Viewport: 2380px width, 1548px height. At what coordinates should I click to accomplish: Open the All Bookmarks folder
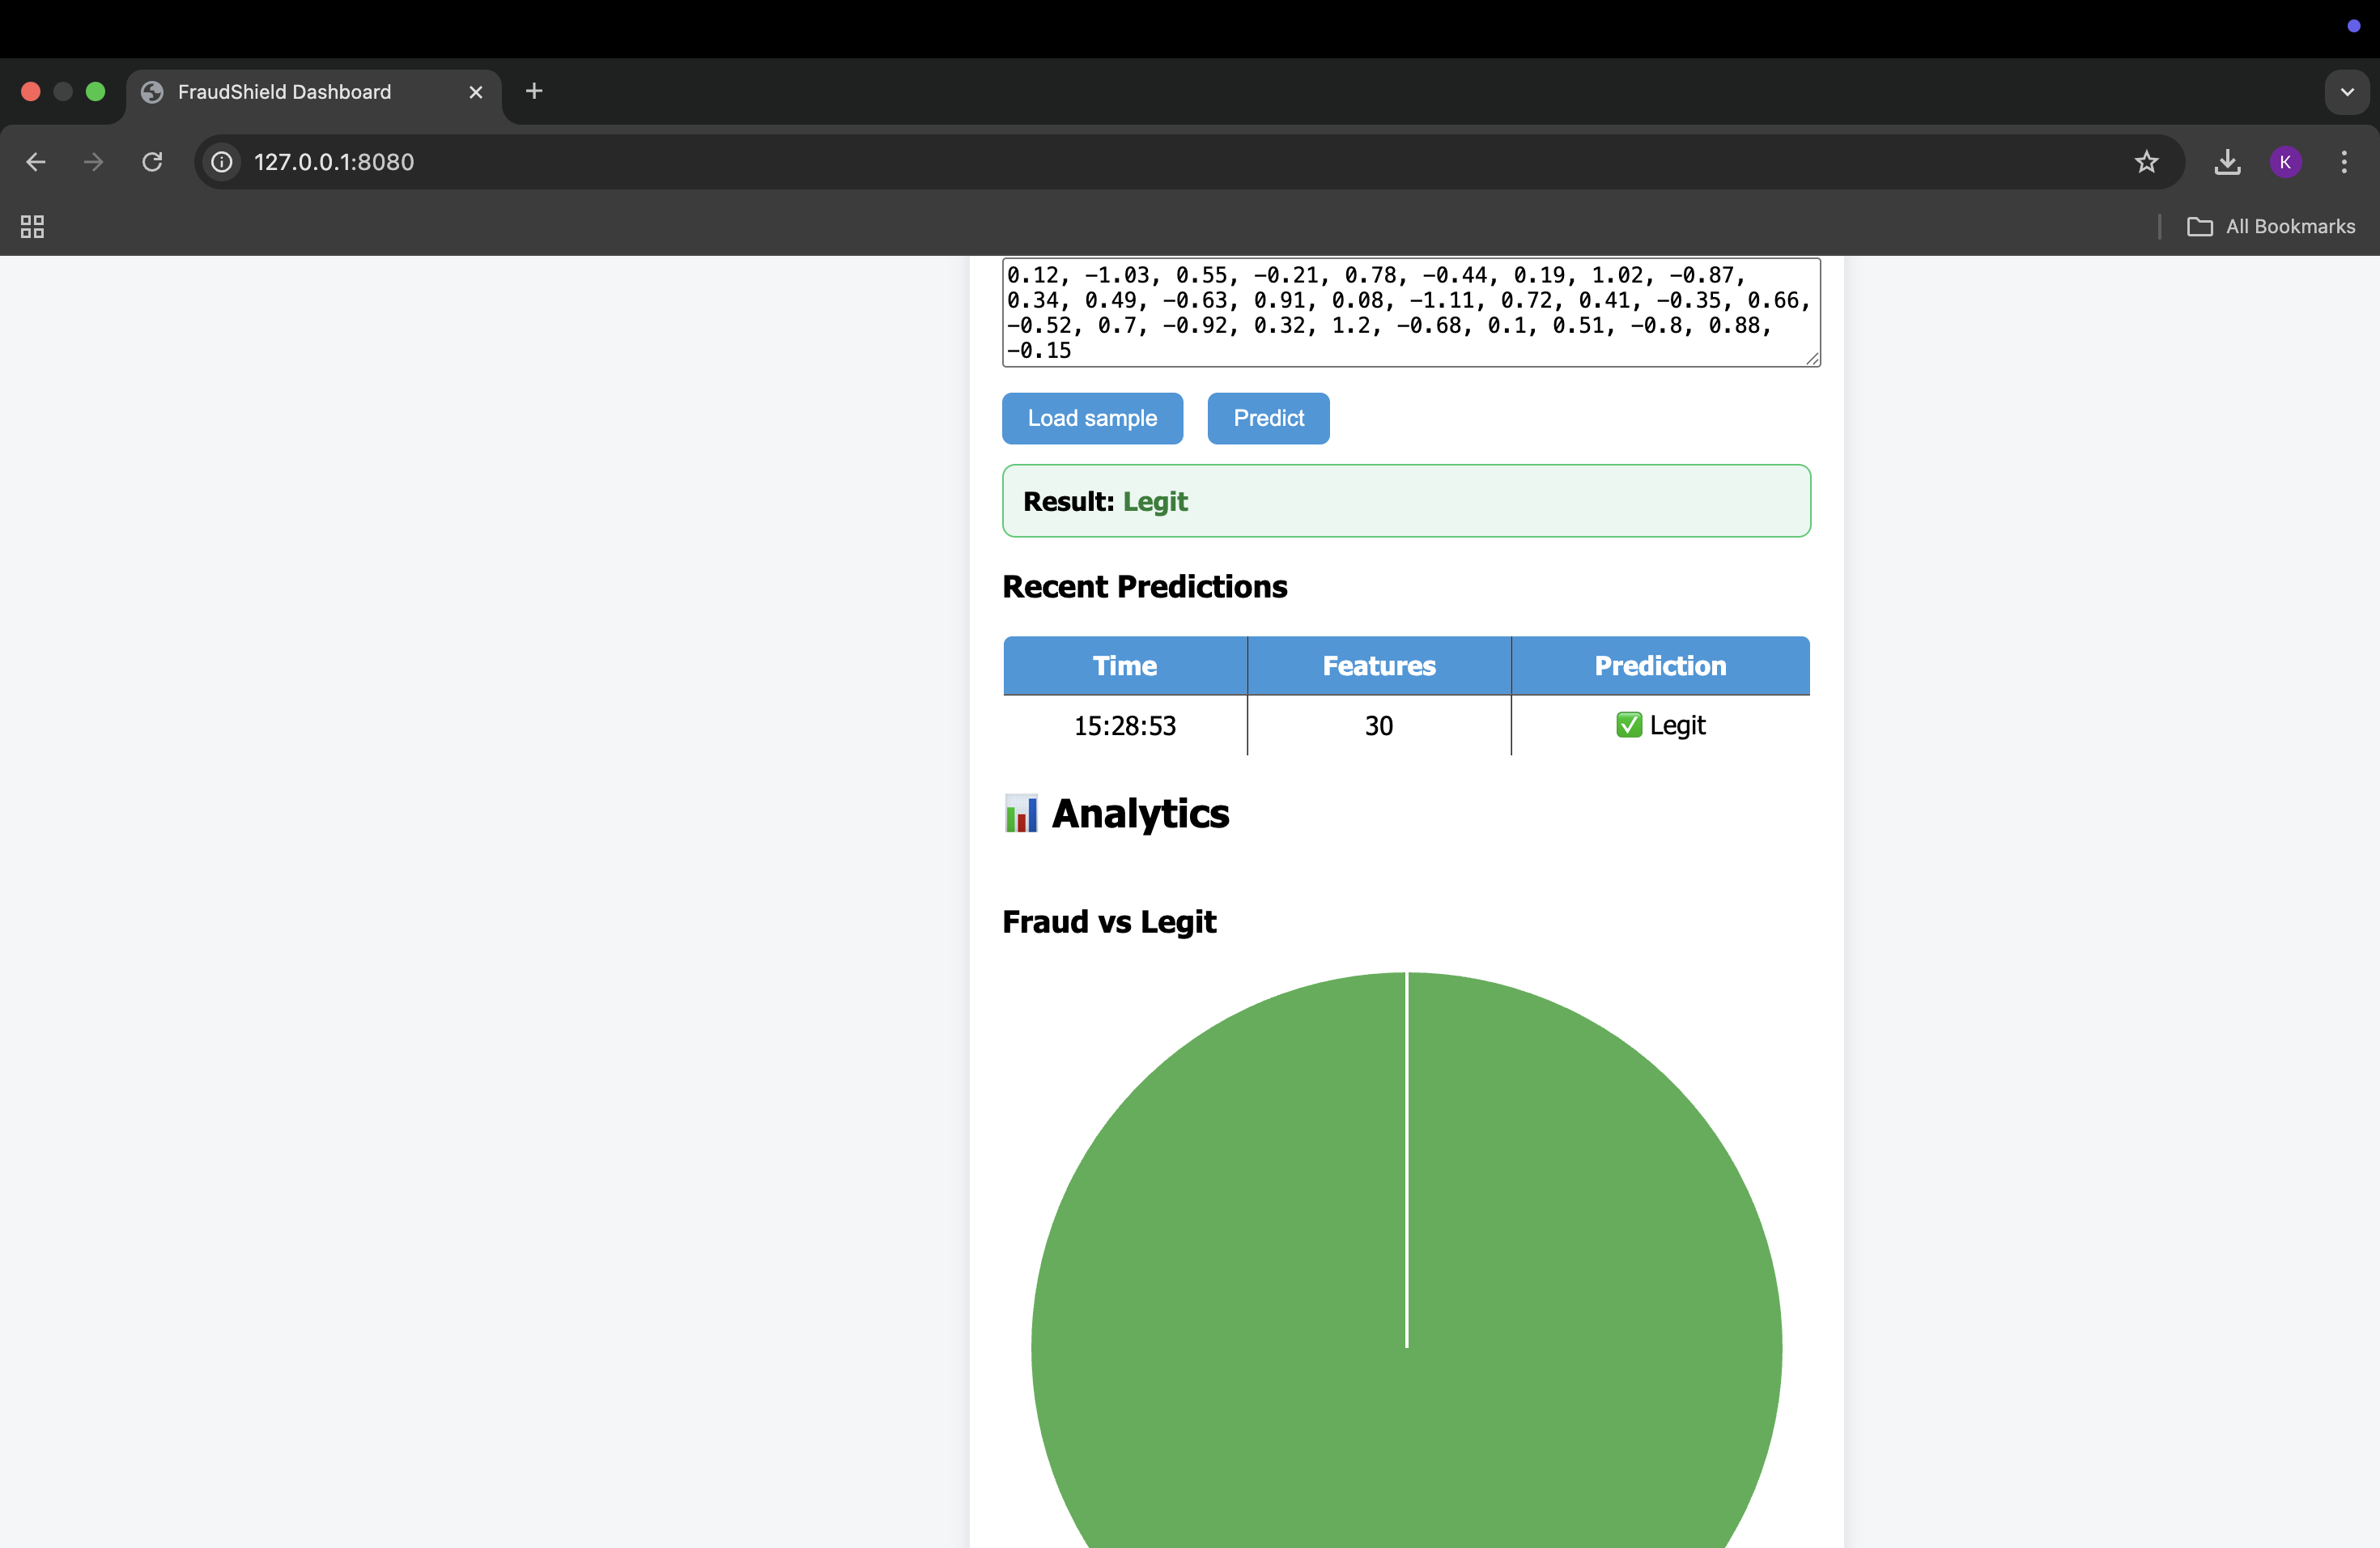click(2271, 227)
